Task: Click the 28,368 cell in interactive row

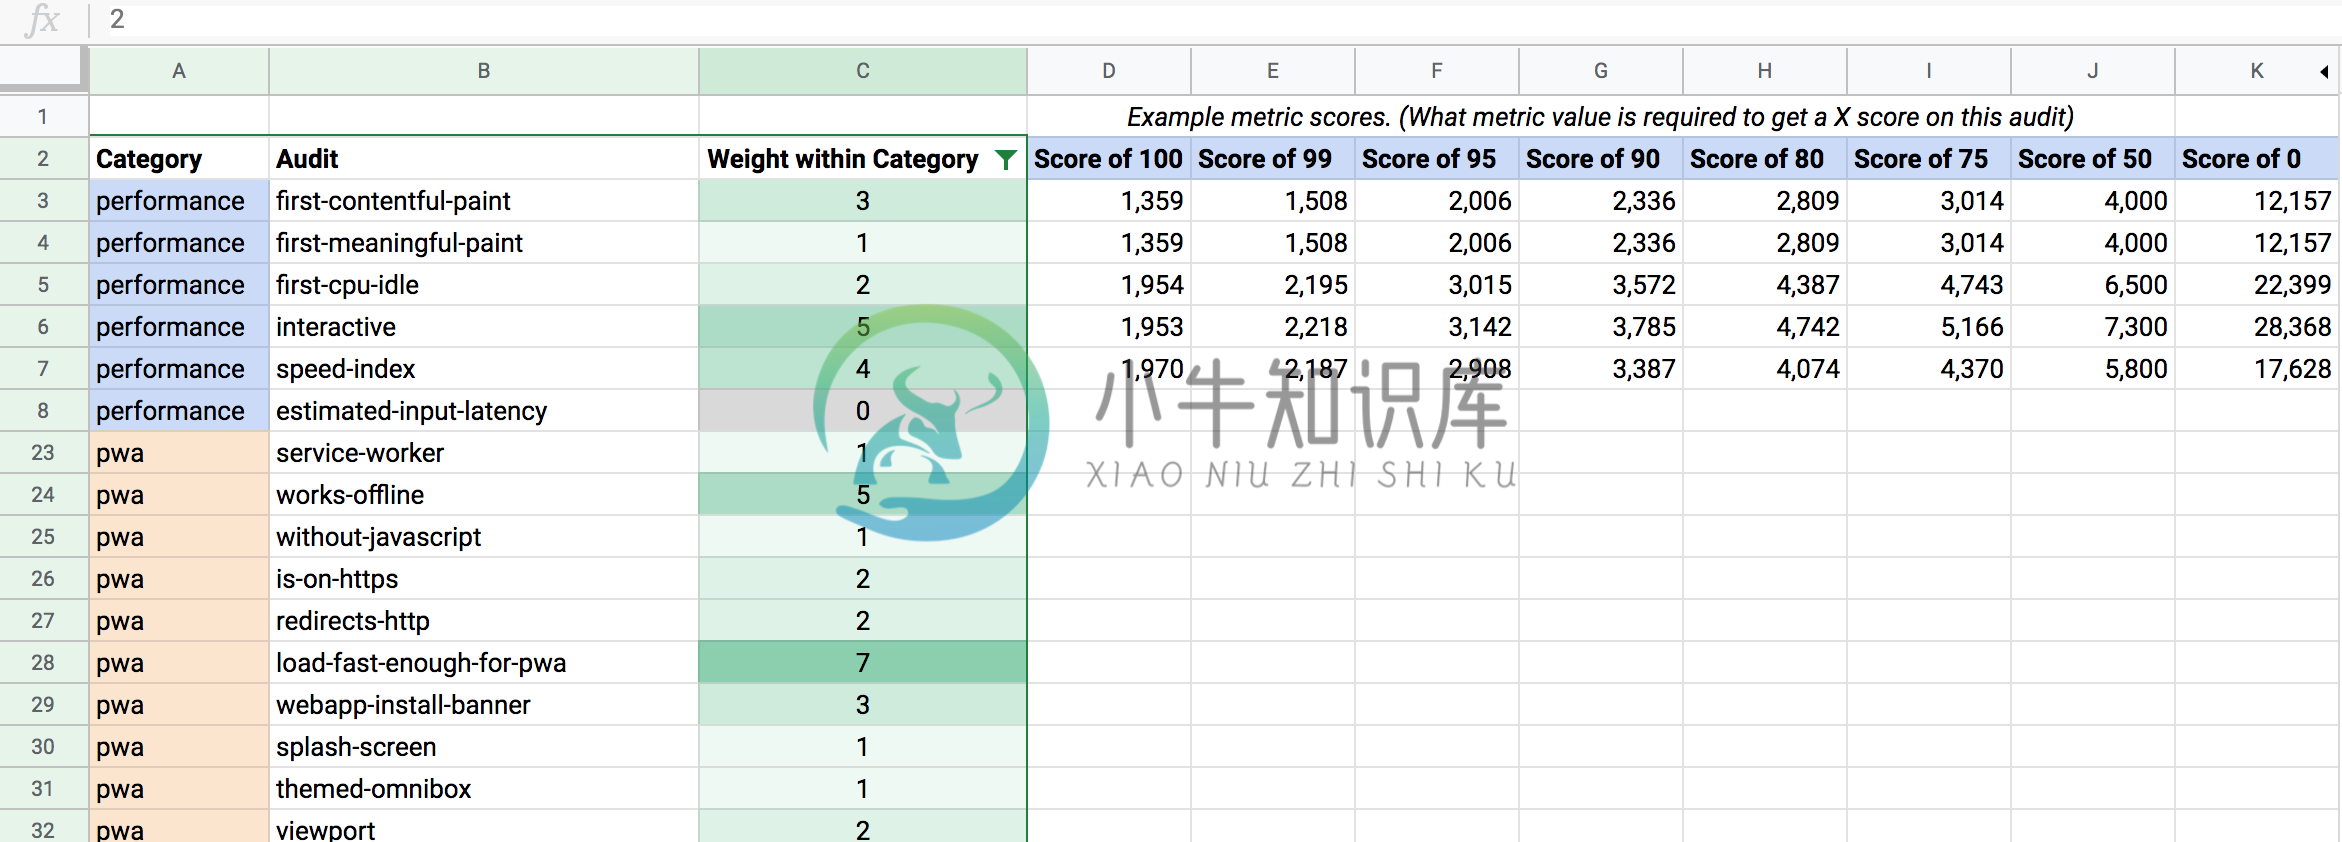Action: 2257,327
